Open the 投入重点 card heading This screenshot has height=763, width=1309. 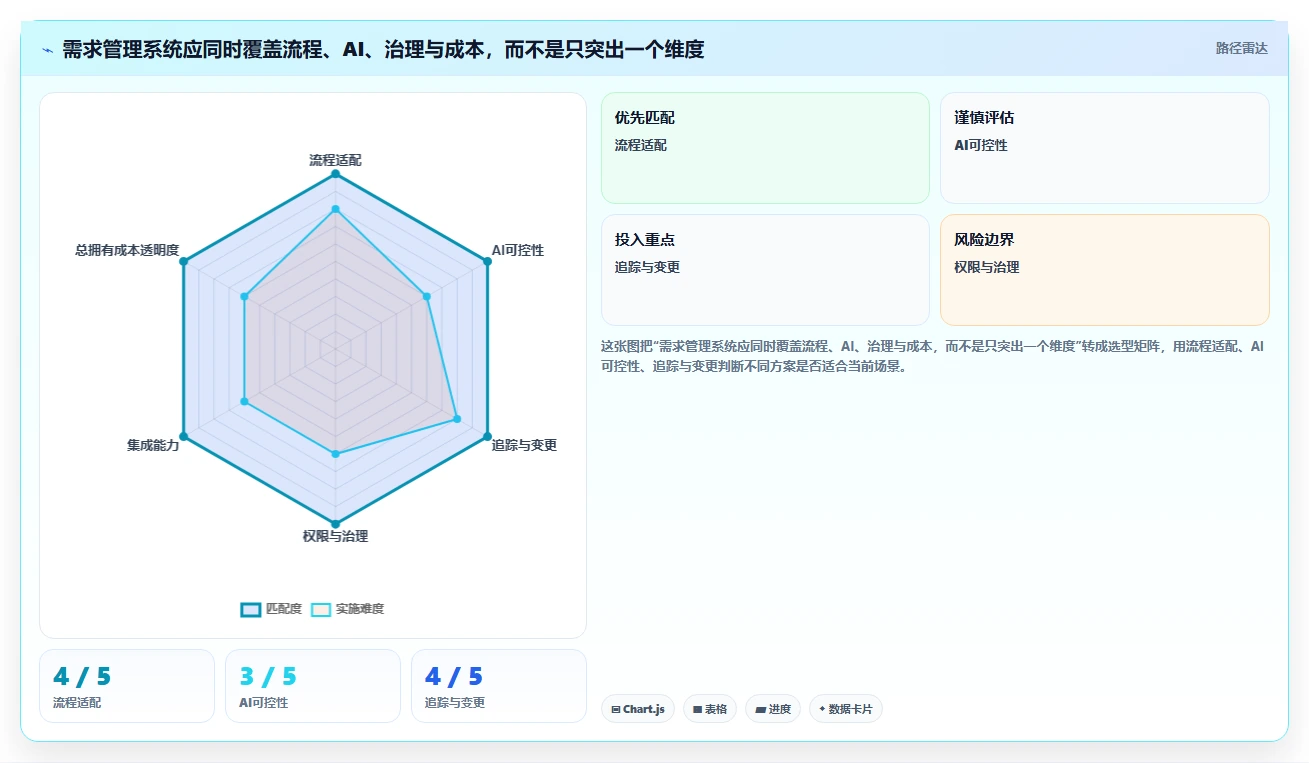645,240
